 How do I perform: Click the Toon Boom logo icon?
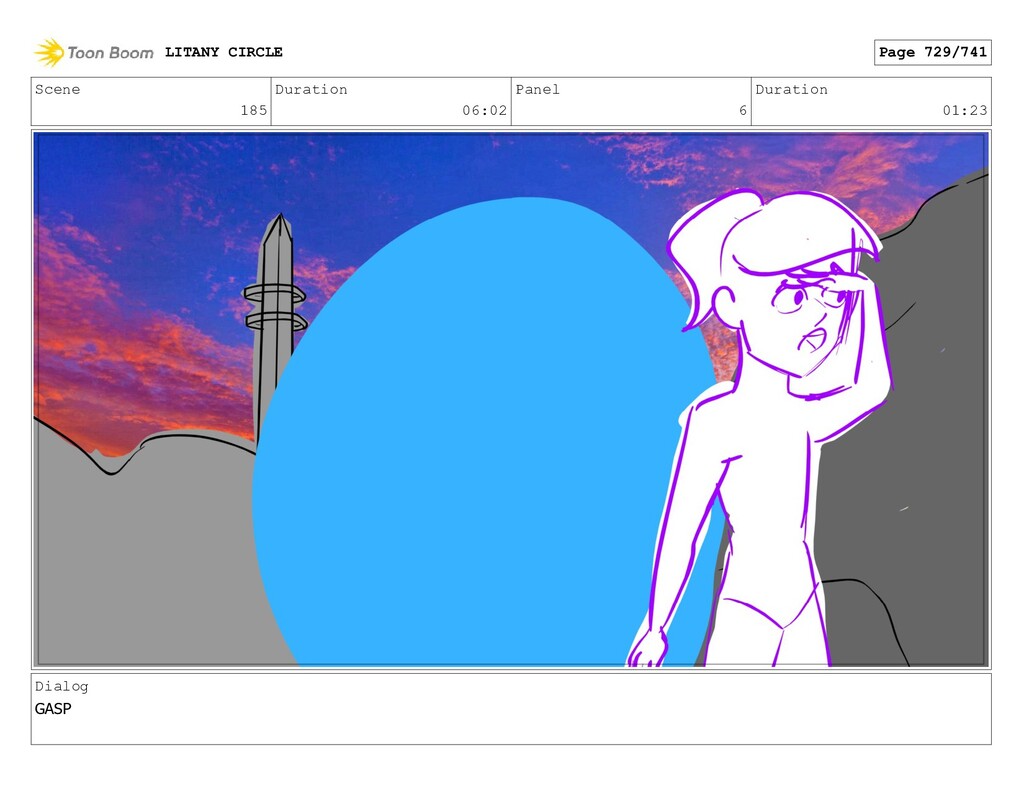tap(49, 52)
